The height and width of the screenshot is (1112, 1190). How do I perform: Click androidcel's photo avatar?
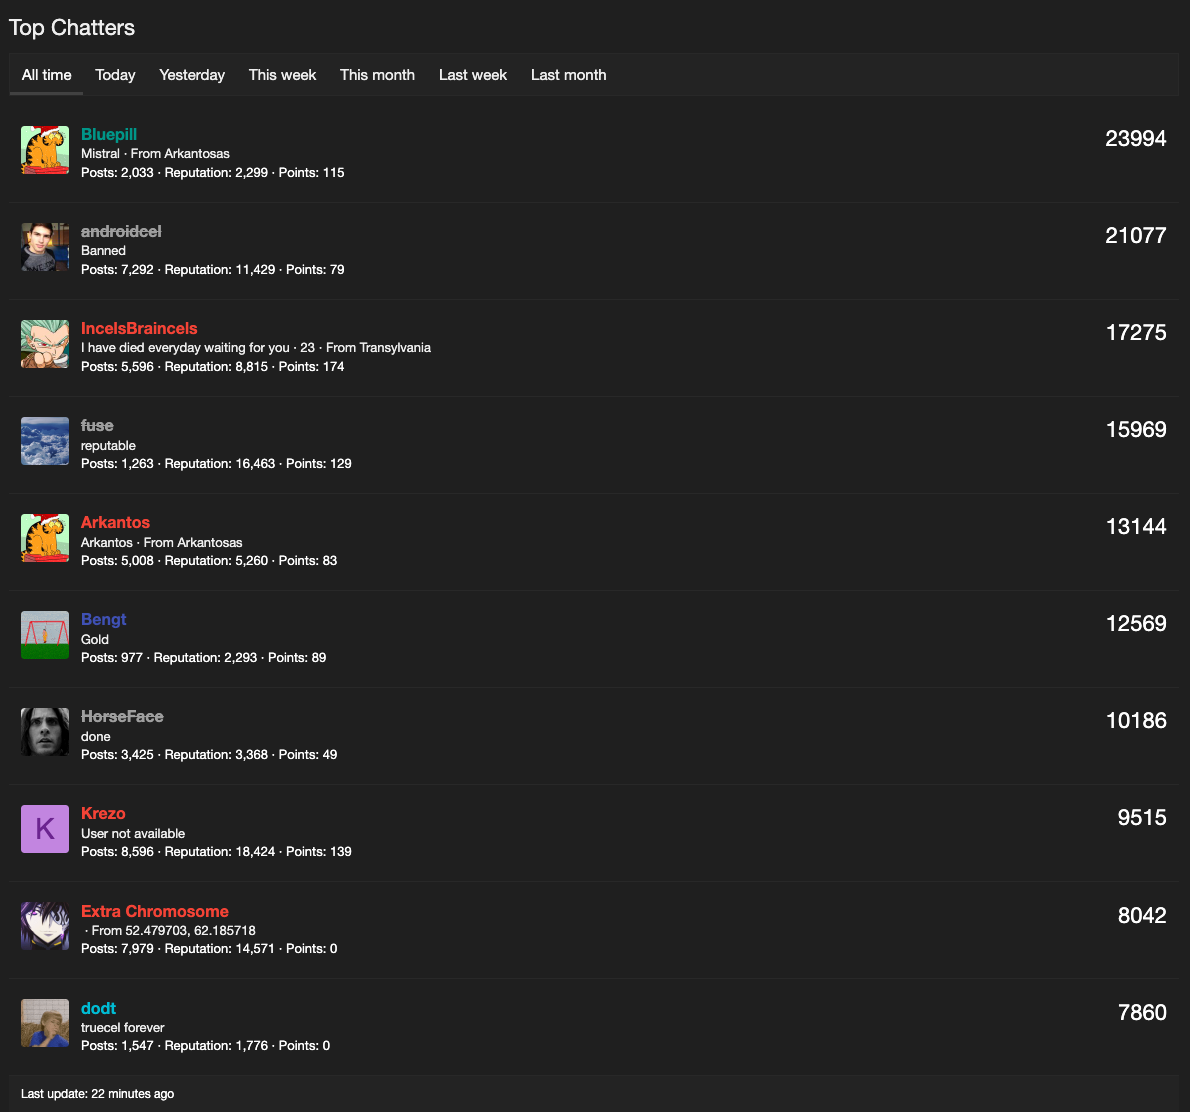[45, 247]
